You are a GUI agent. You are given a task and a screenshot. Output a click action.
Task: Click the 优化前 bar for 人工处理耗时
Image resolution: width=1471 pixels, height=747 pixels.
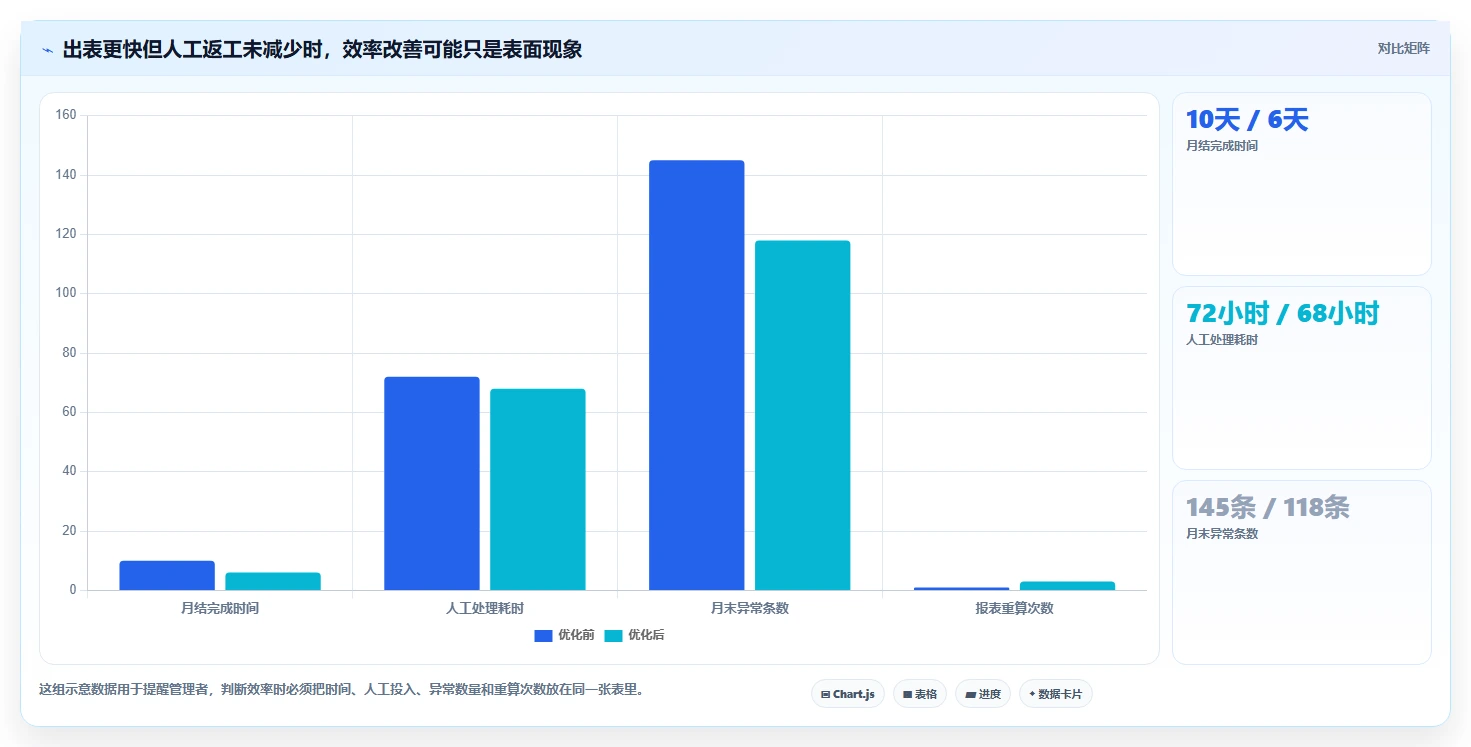(x=432, y=483)
